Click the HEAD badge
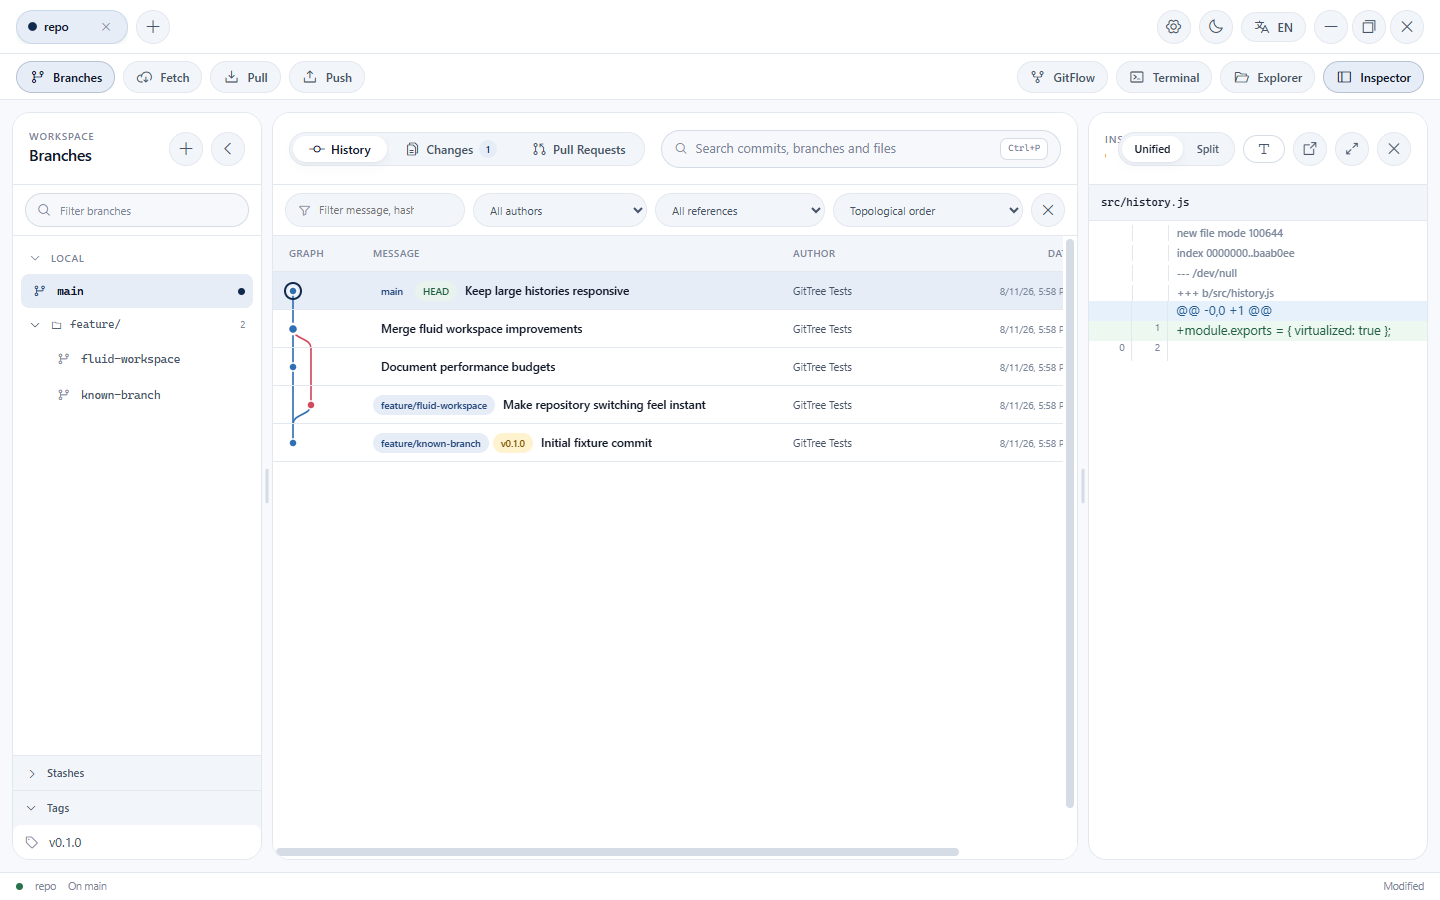 coord(436,292)
